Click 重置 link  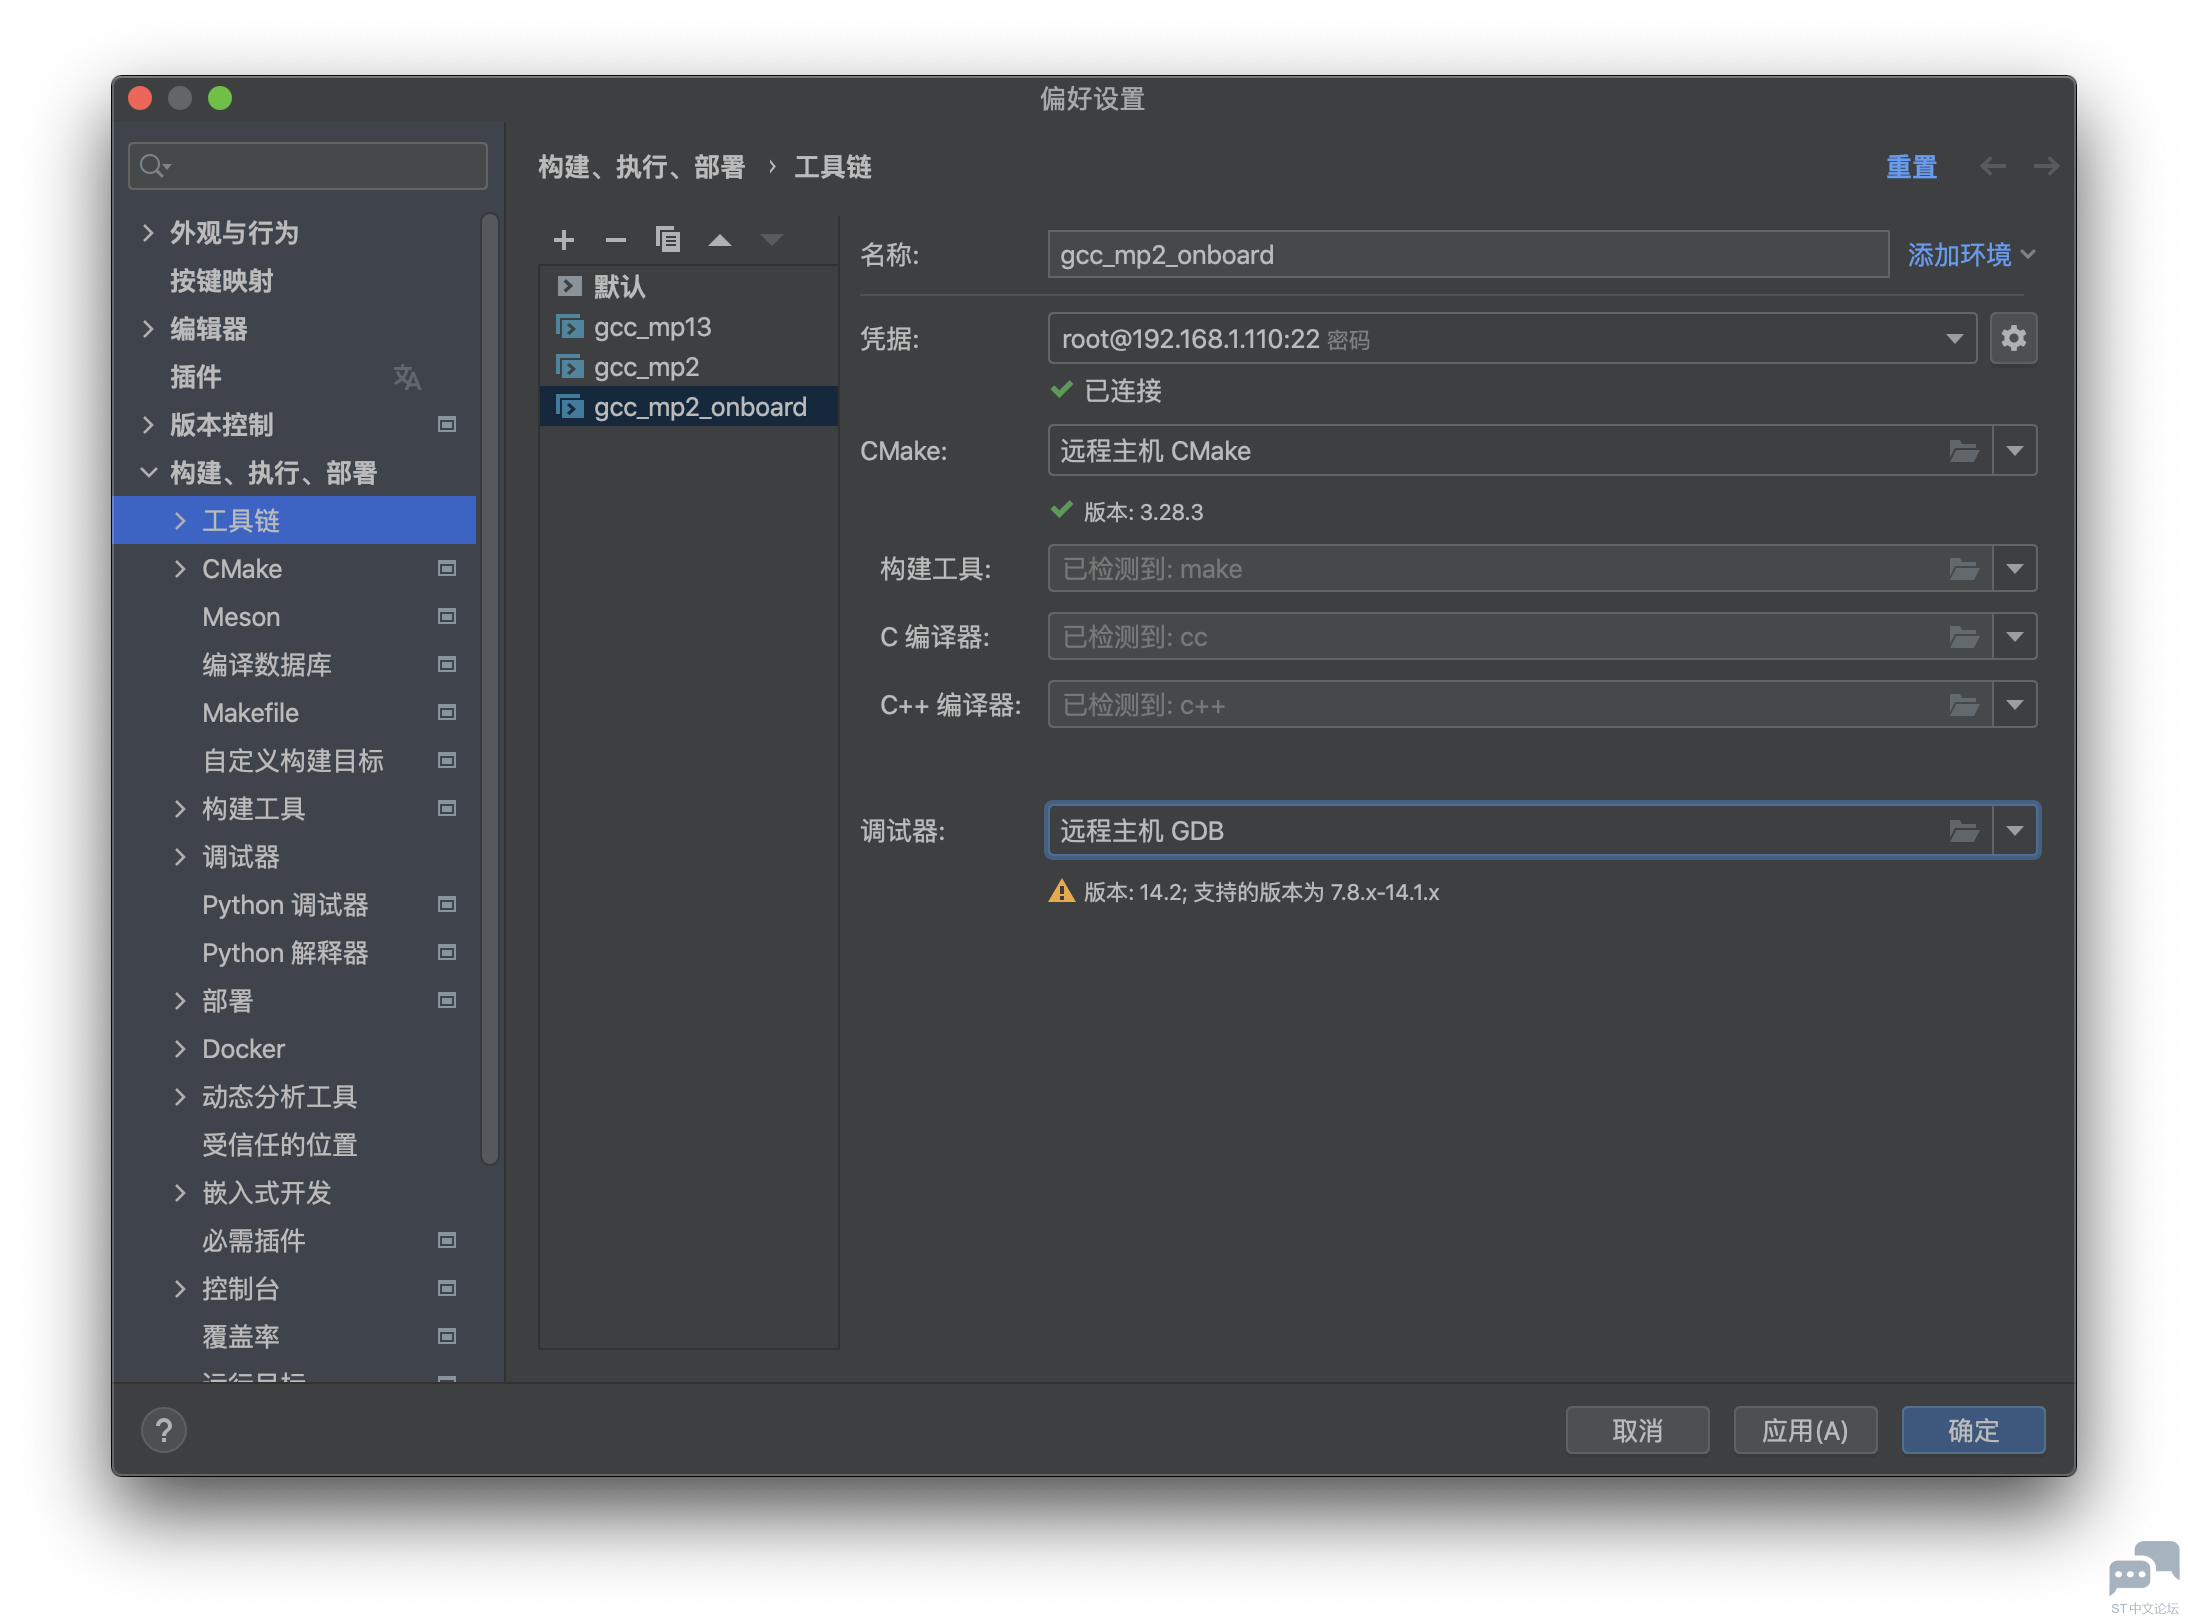(1911, 167)
